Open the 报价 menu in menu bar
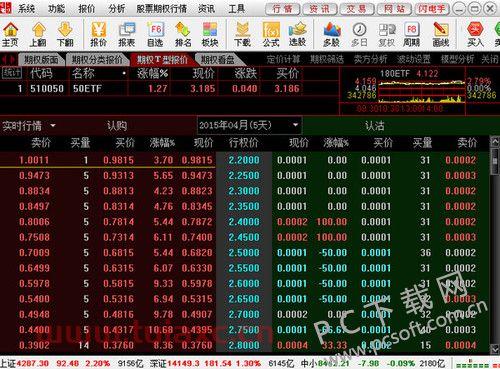The width and height of the screenshot is (500, 369). 86,8
